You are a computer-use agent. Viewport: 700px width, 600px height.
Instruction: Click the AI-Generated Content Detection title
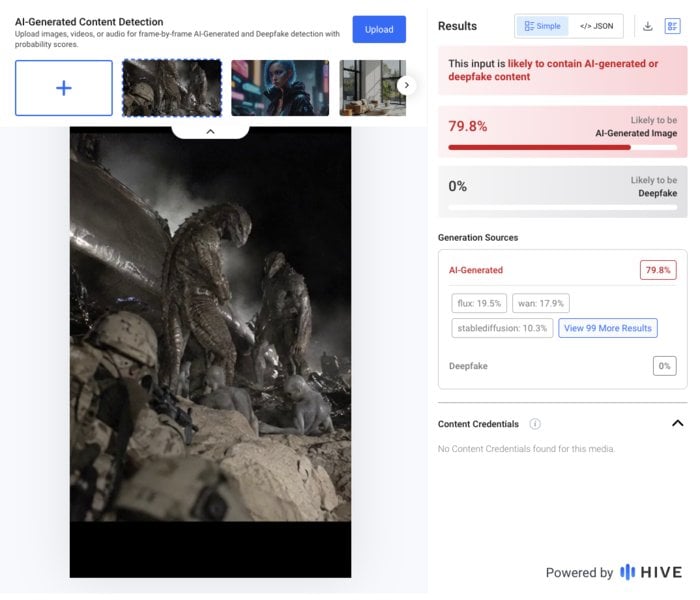coord(89,22)
